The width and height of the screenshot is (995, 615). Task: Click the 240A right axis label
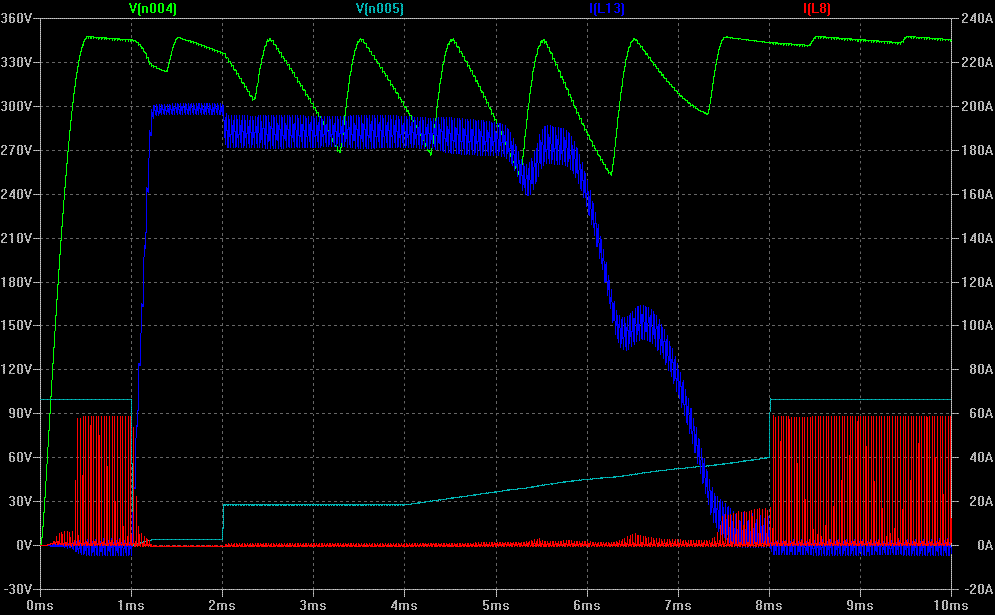977,18
